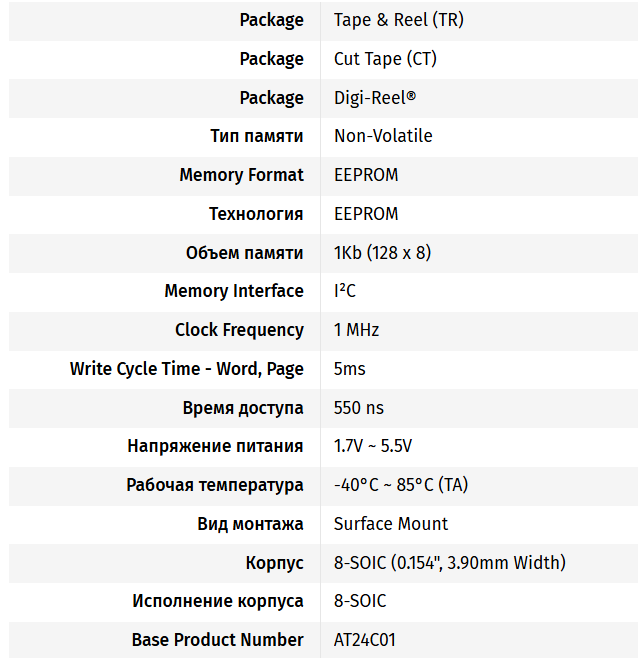Click the Tape & Reel (TR) value

click(398, 20)
